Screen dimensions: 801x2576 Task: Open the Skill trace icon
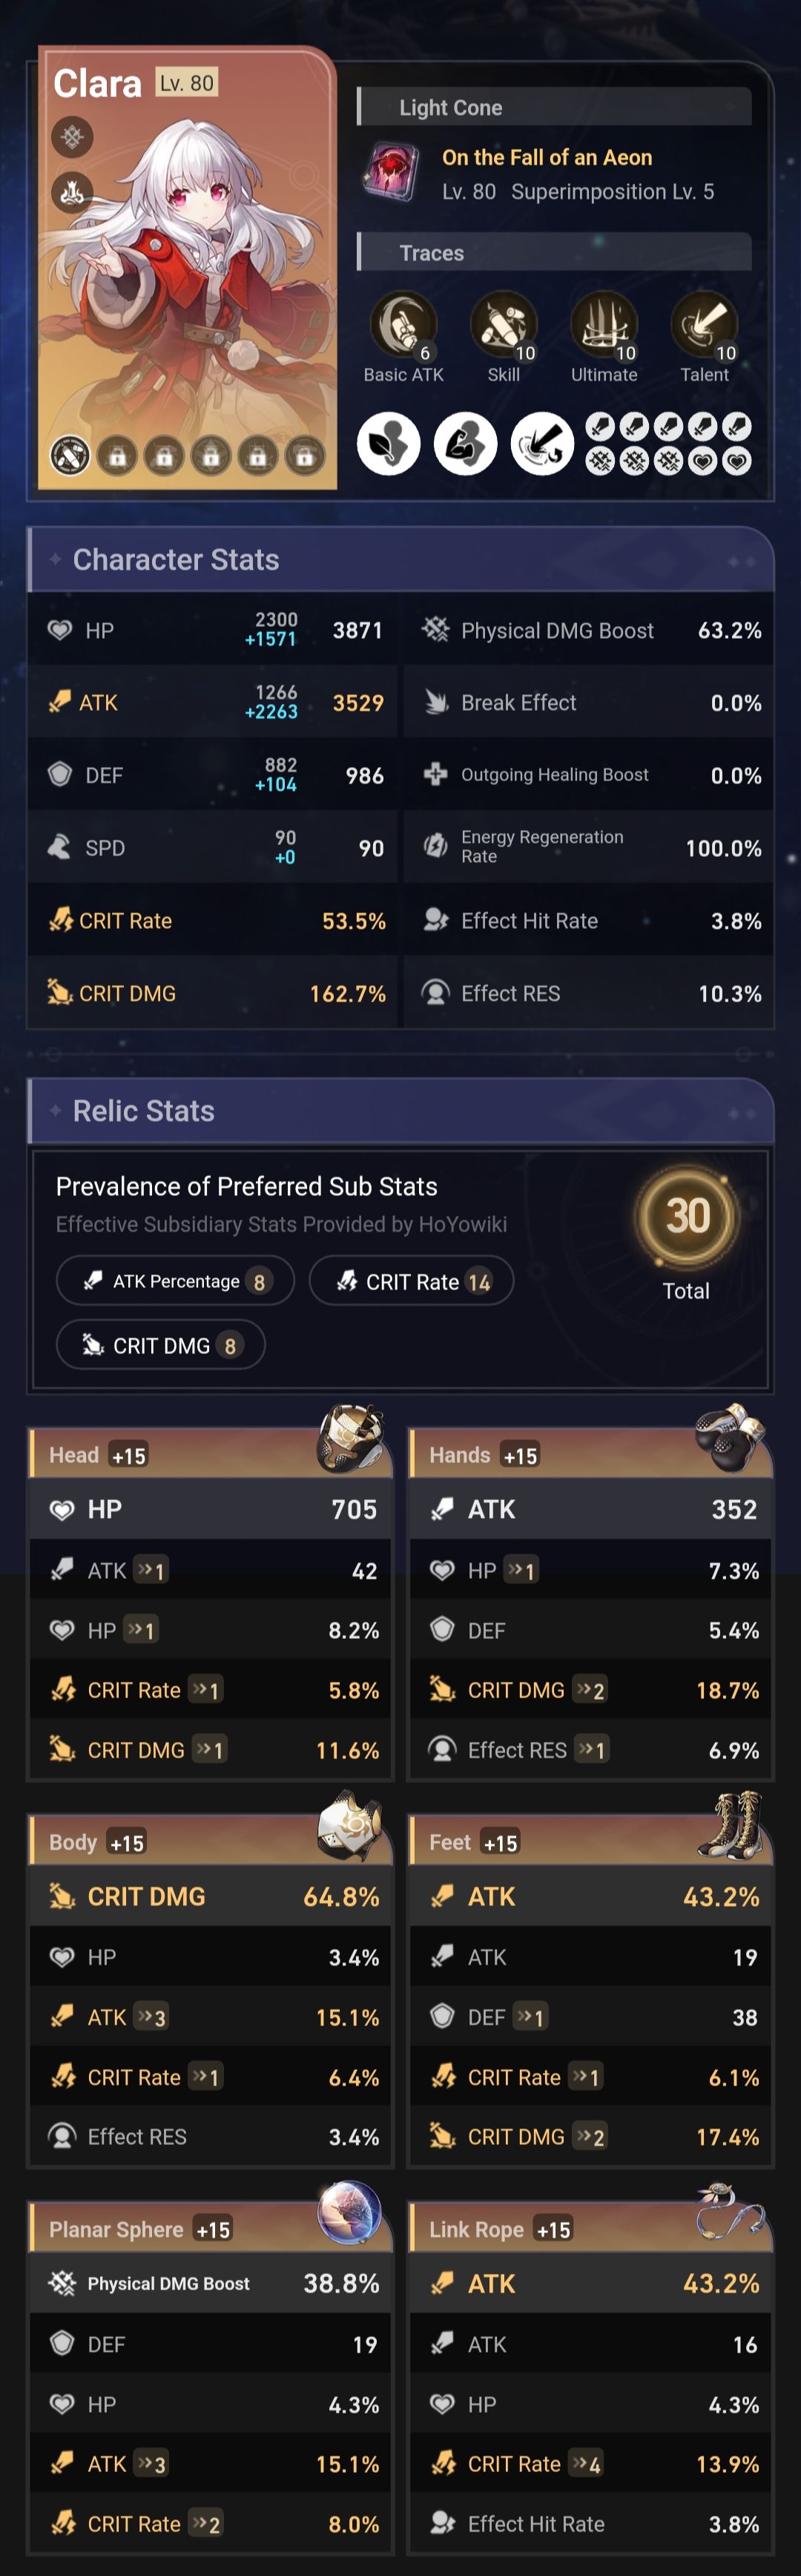[504, 323]
